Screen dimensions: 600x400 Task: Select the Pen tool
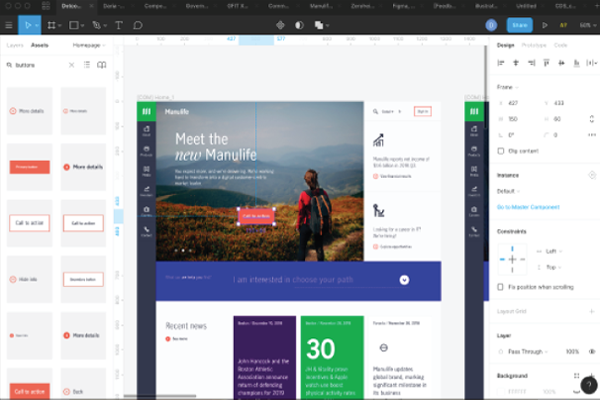coord(96,25)
